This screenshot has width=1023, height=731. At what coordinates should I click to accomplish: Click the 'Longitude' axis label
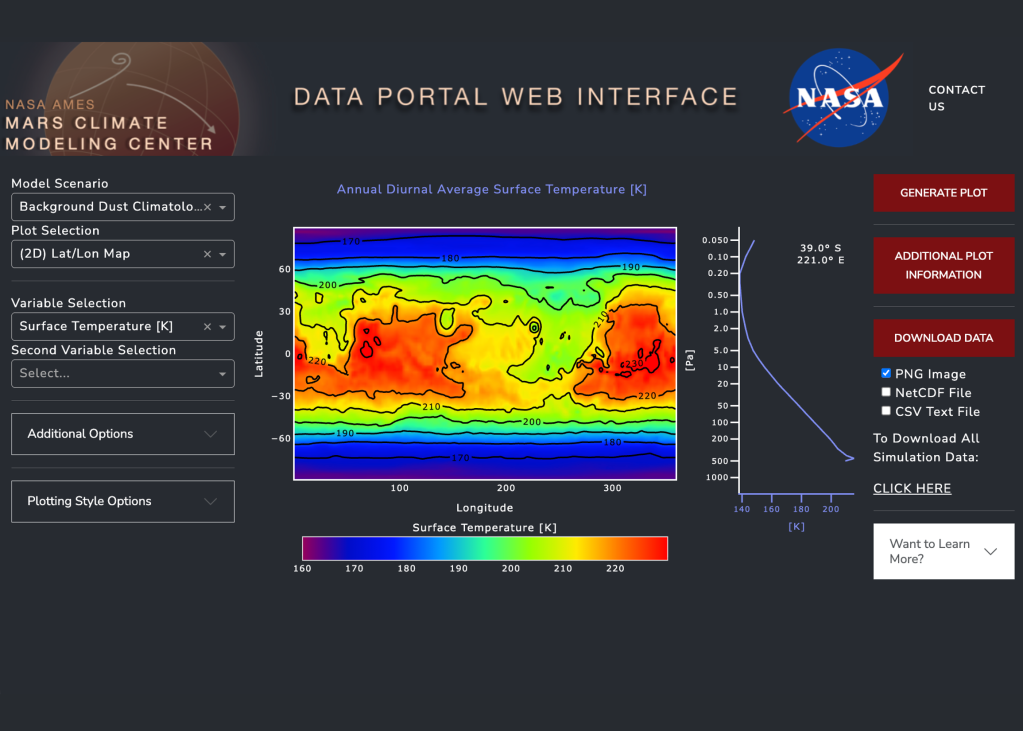pyautogui.click(x=485, y=508)
